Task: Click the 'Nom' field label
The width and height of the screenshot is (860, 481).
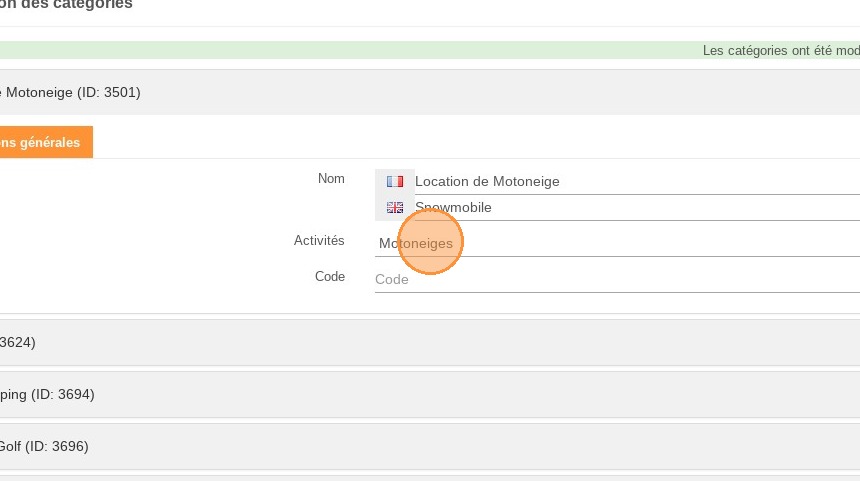Action: 331,179
